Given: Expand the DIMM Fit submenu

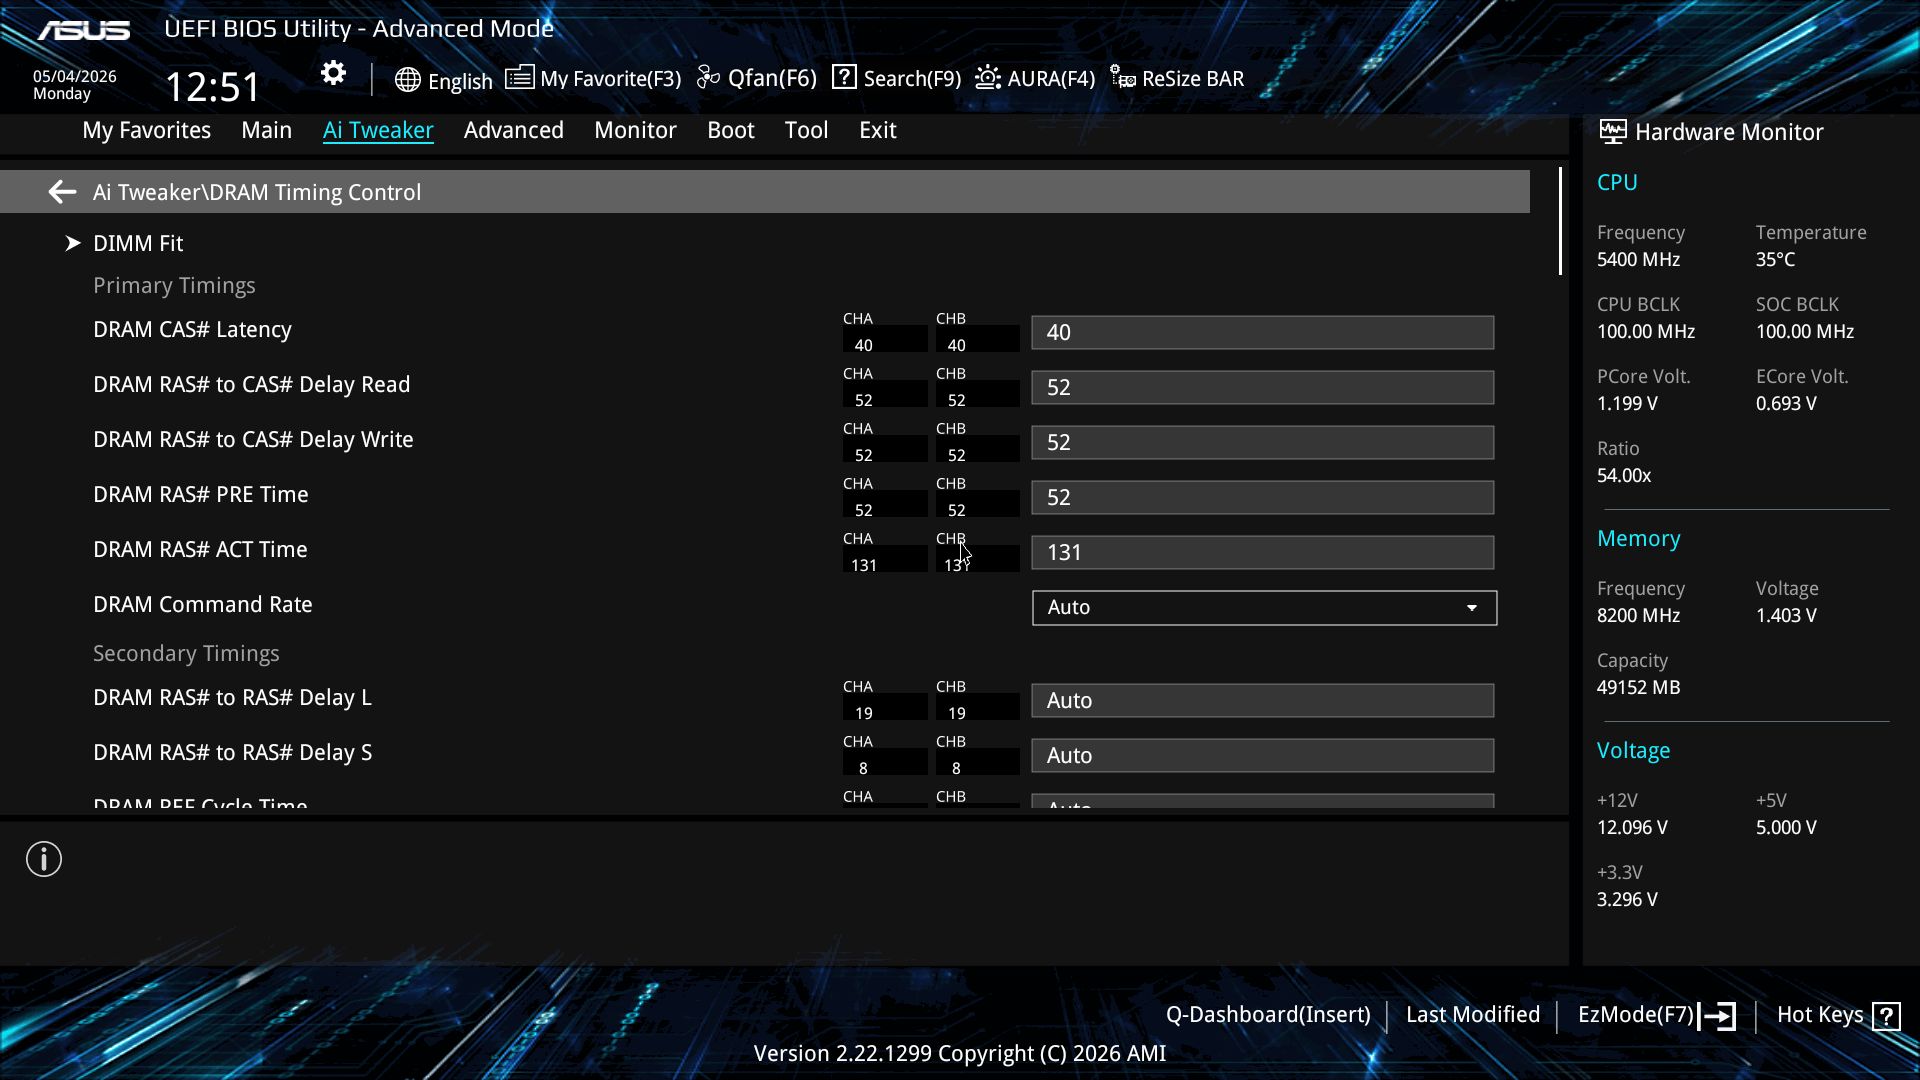Looking at the screenshot, I should pyautogui.click(x=138, y=243).
